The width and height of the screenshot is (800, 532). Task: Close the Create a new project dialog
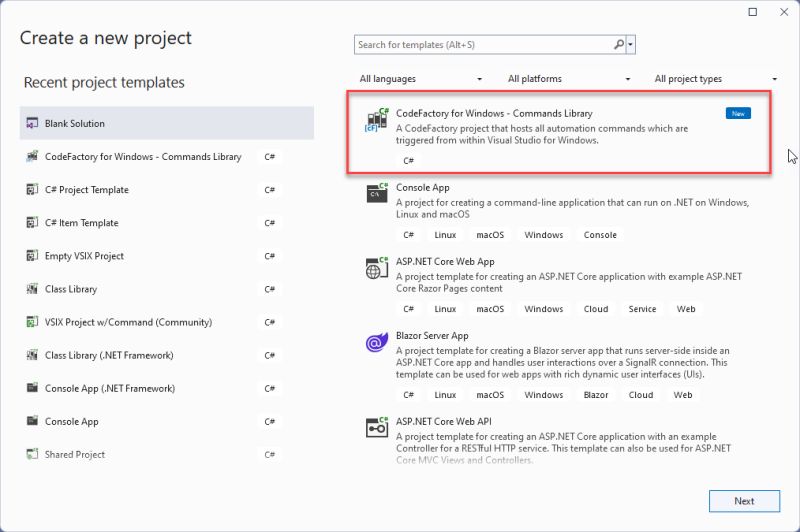coord(784,12)
